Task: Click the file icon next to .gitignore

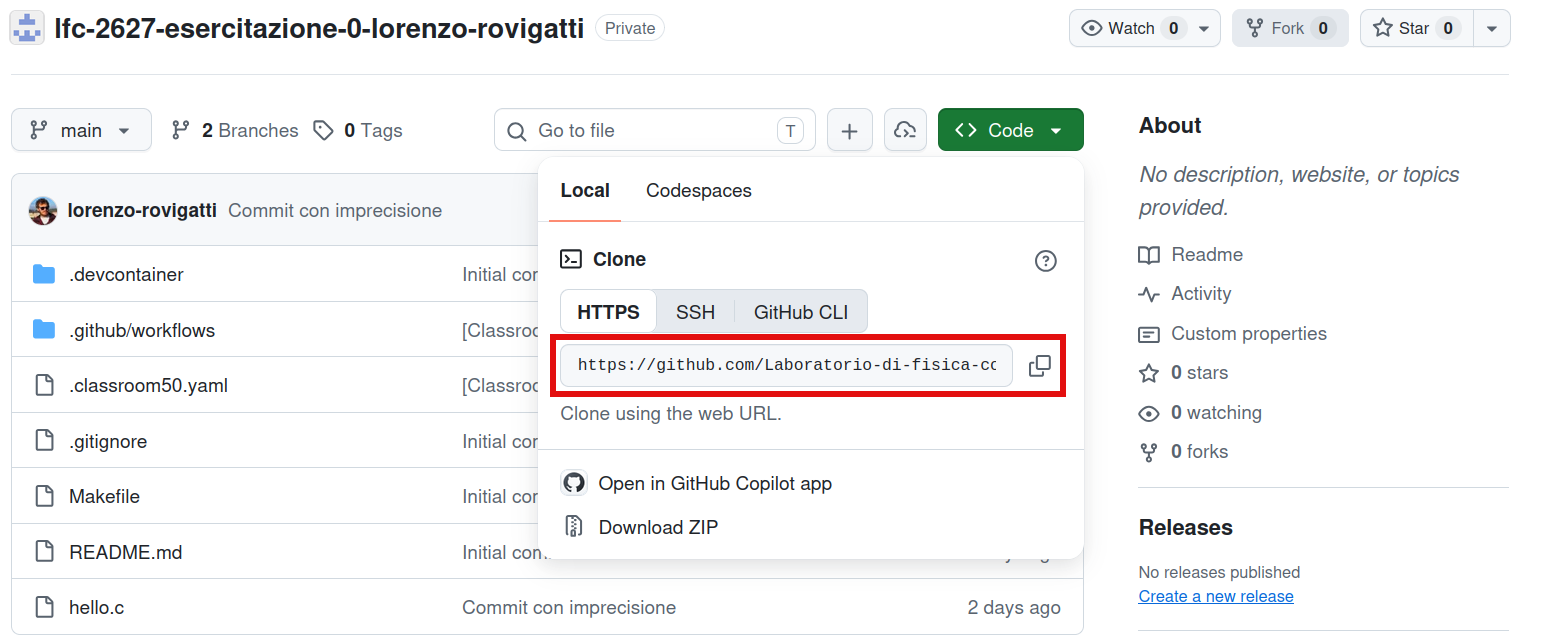Action: click(x=44, y=441)
